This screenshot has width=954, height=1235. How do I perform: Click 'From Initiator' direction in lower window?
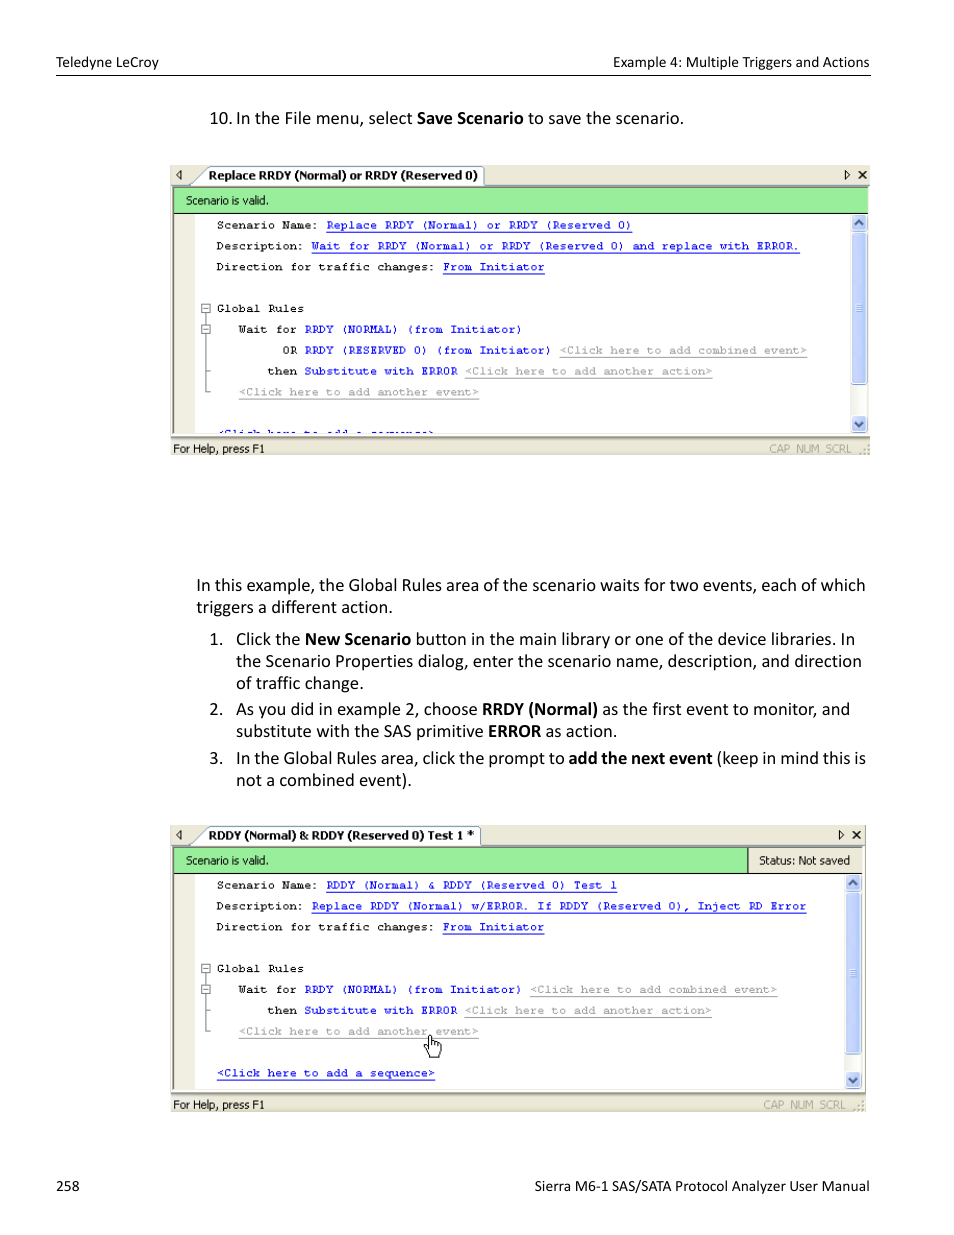pos(493,927)
